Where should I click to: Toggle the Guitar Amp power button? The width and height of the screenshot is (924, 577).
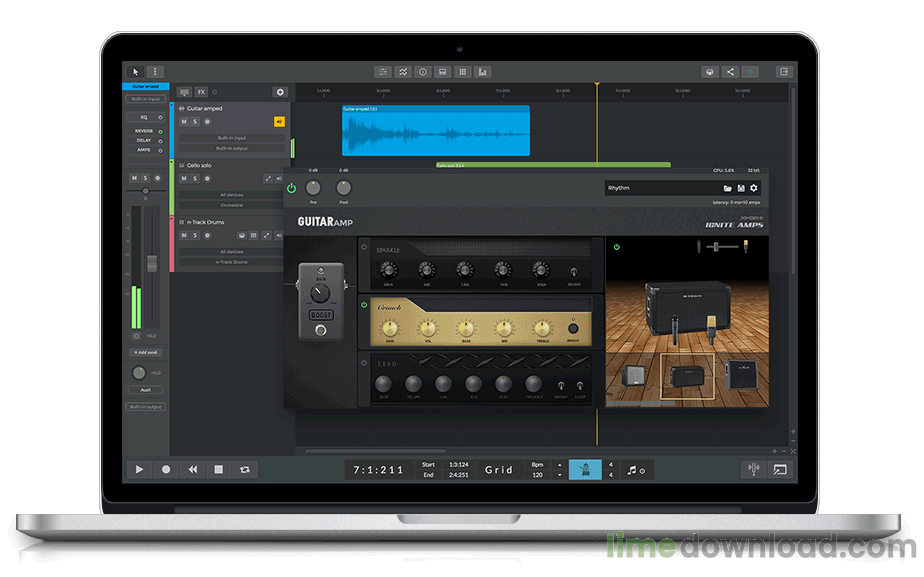click(x=291, y=189)
